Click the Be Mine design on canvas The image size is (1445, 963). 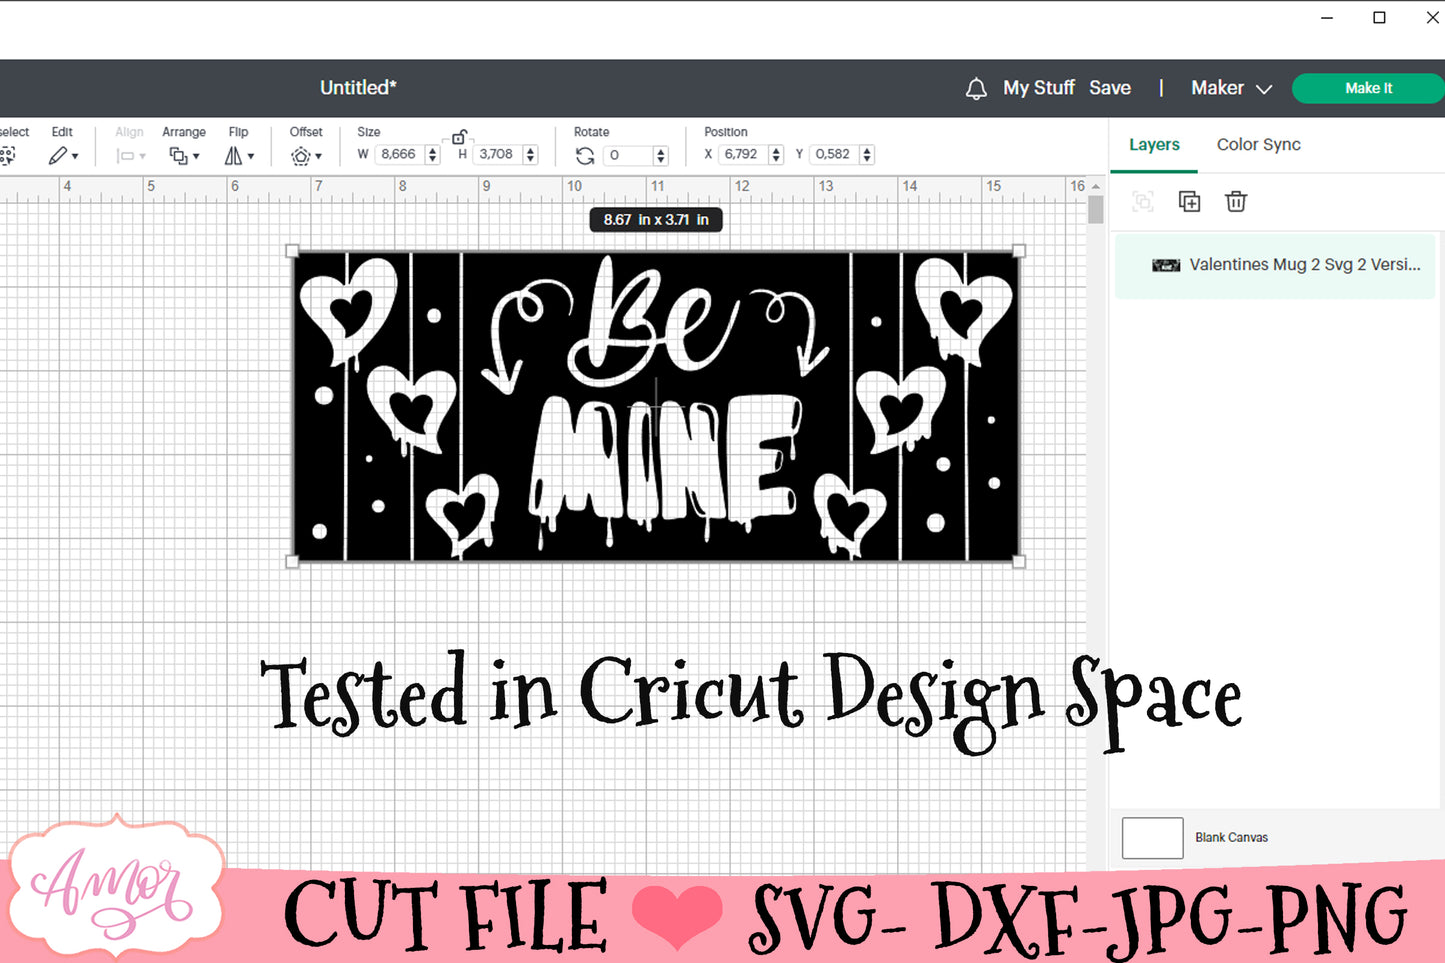coord(656,406)
